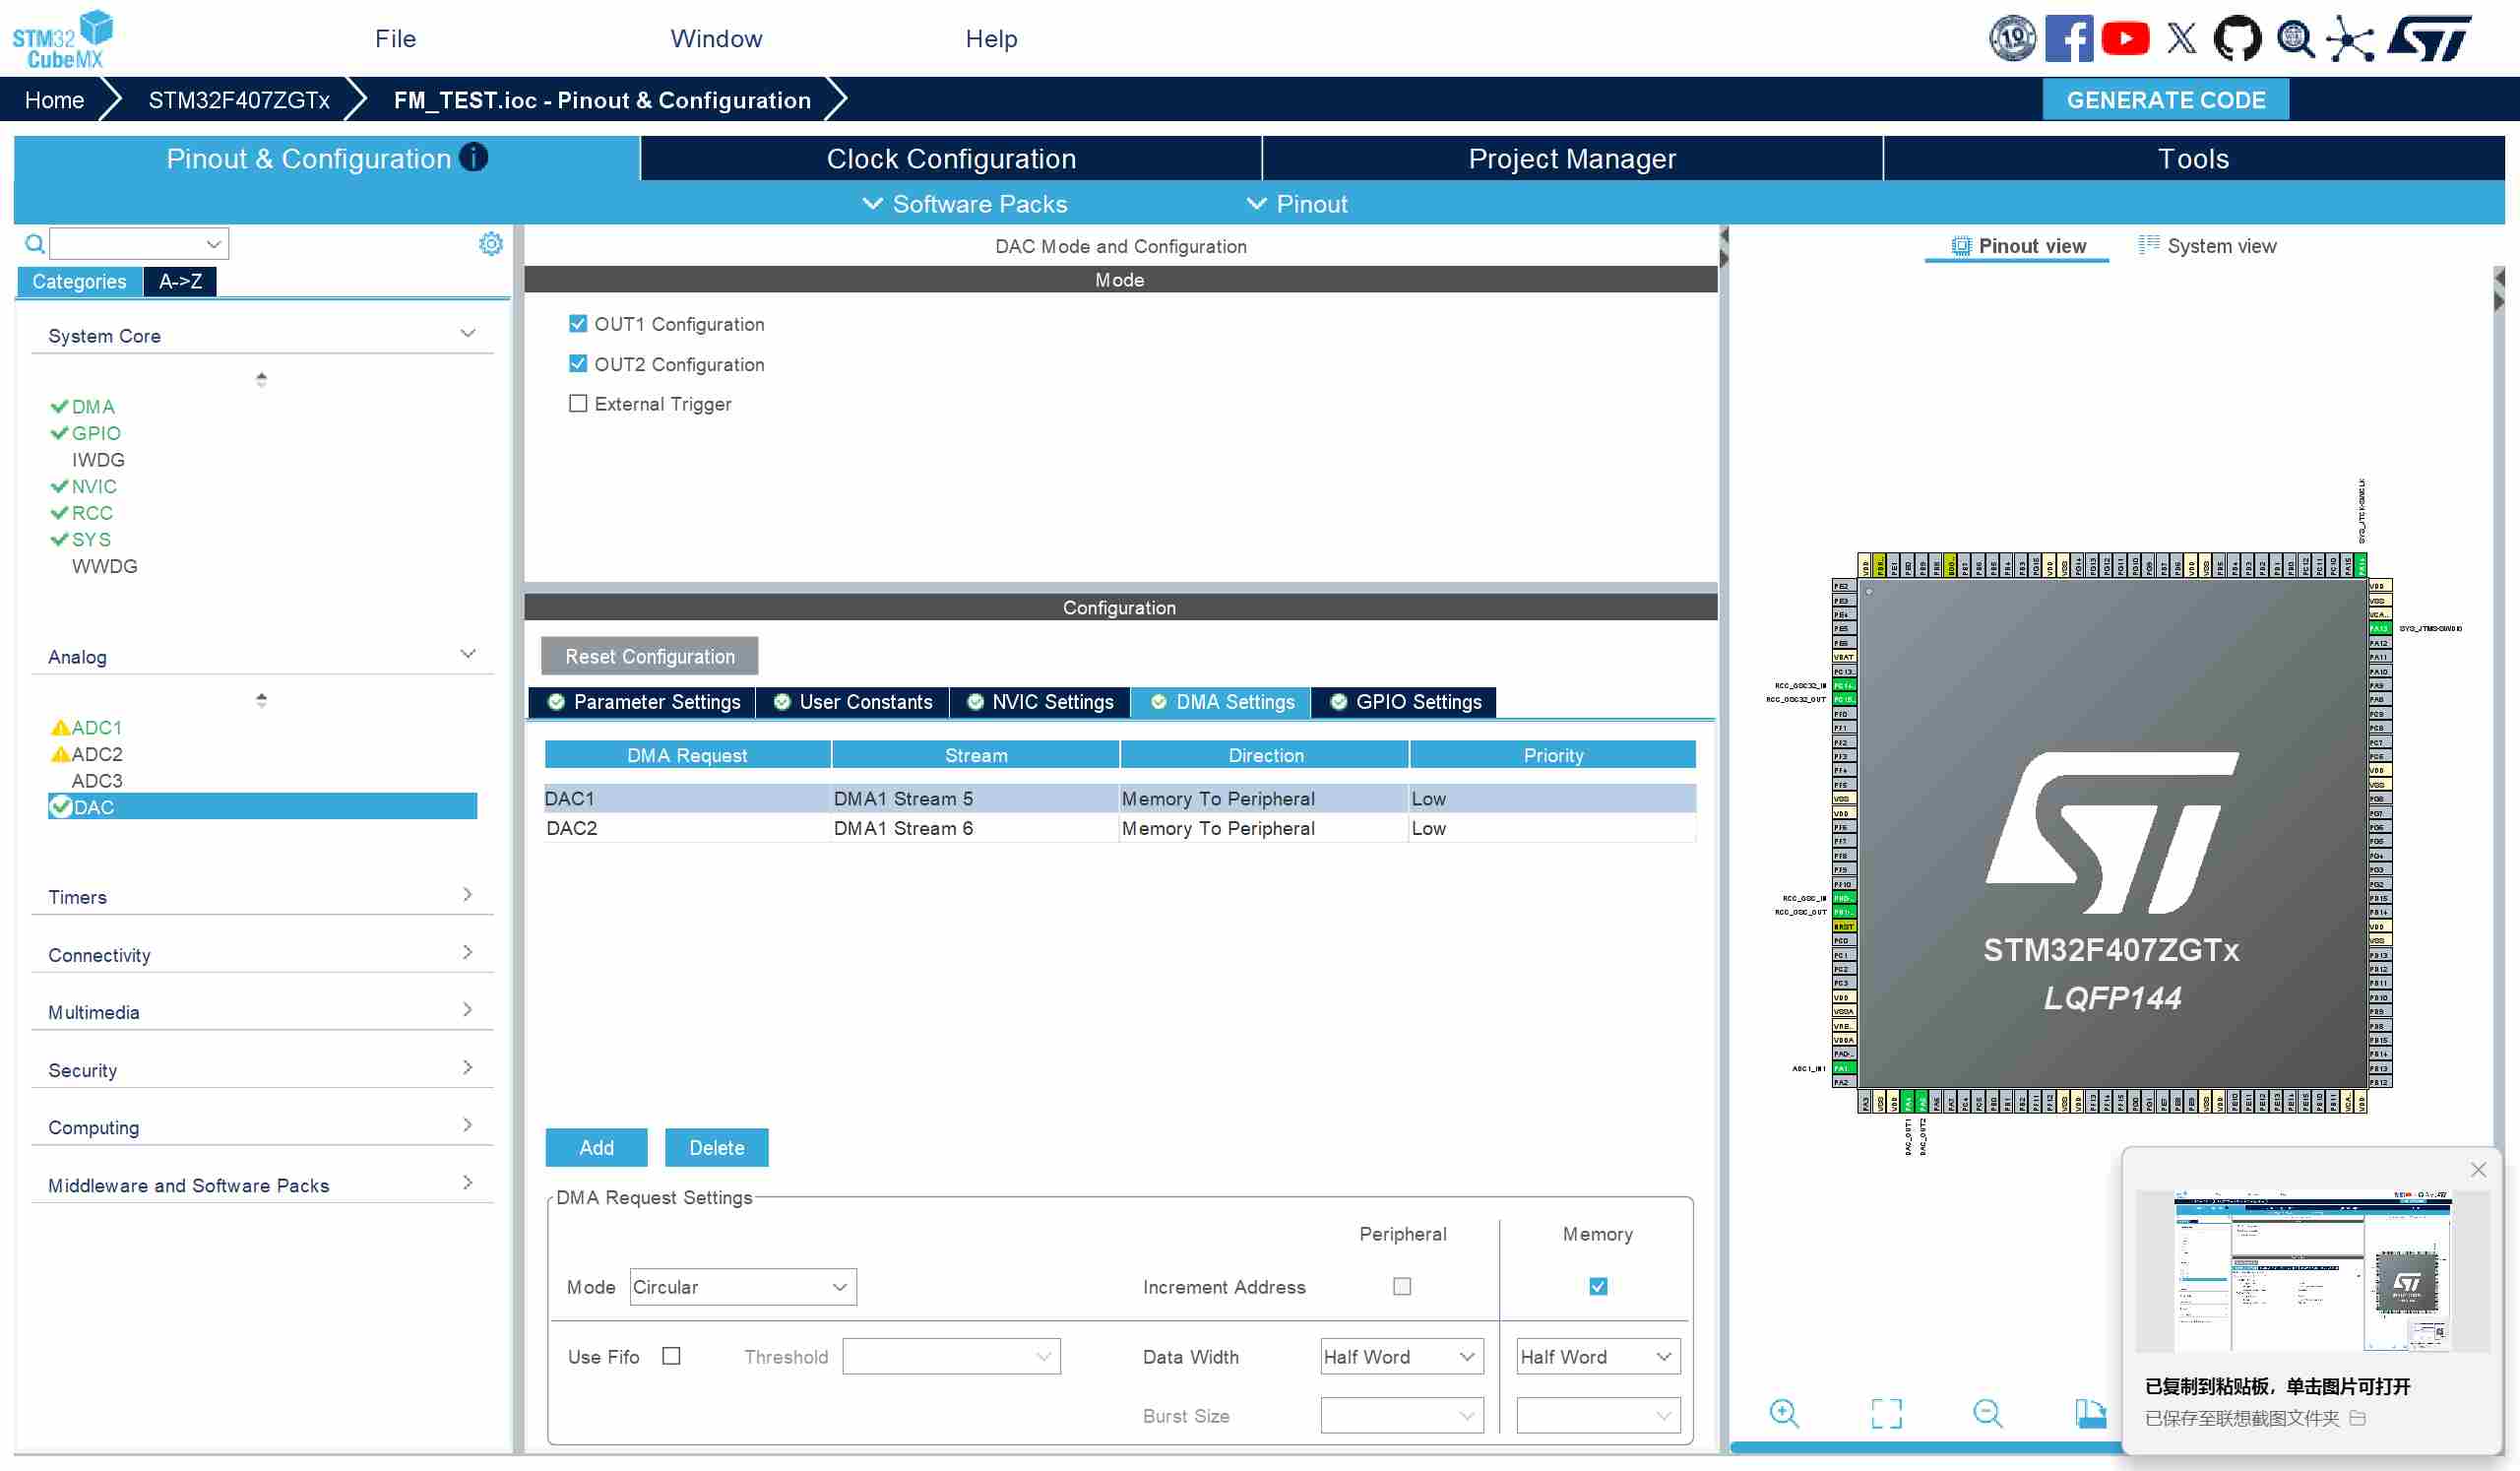The width and height of the screenshot is (2520, 1471).
Task: Open the DMA Mode Circular dropdown
Action: tap(742, 1287)
